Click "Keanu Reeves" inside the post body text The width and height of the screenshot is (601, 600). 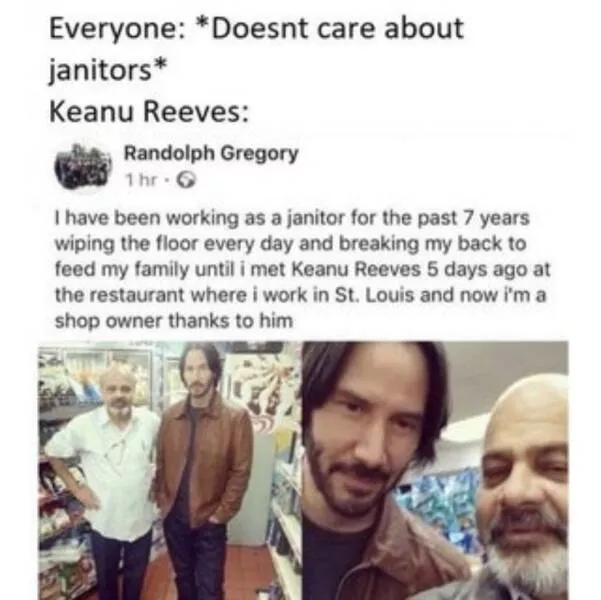(356, 269)
